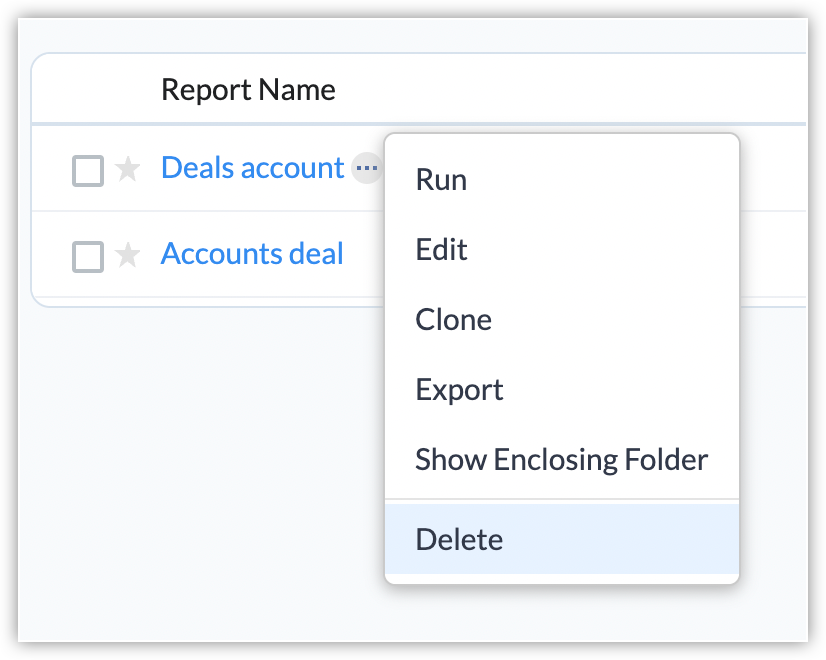826x660 pixels.
Task: Click Export in the context menu
Action: (x=459, y=390)
